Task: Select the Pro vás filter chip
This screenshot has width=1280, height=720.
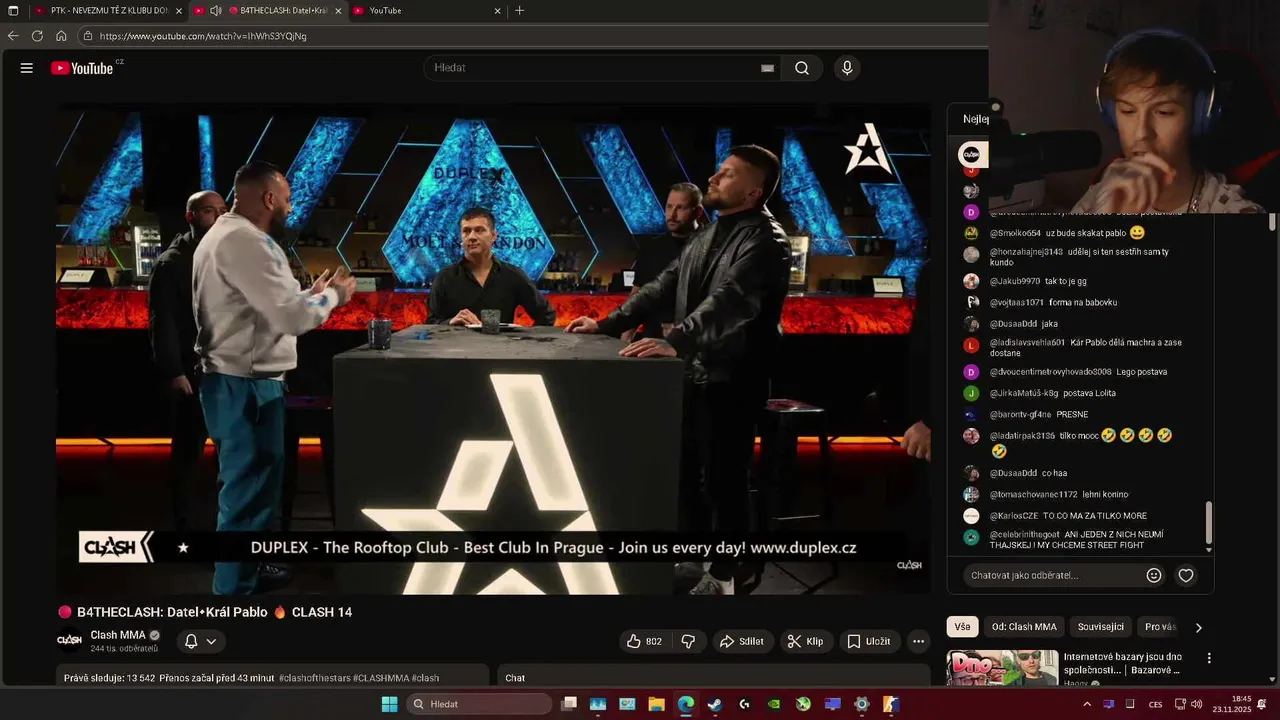Action: coord(1160,627)
